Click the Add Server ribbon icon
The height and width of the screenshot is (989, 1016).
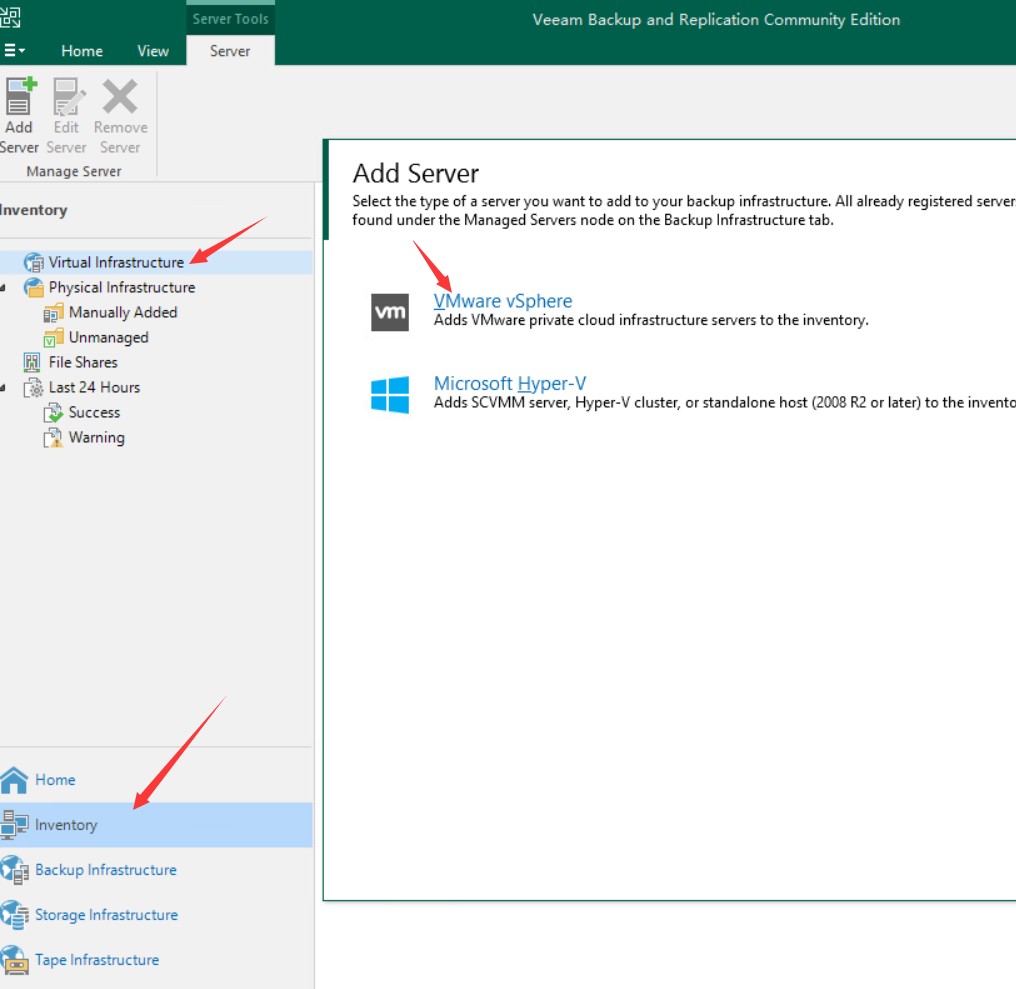(x=19, y=97)
